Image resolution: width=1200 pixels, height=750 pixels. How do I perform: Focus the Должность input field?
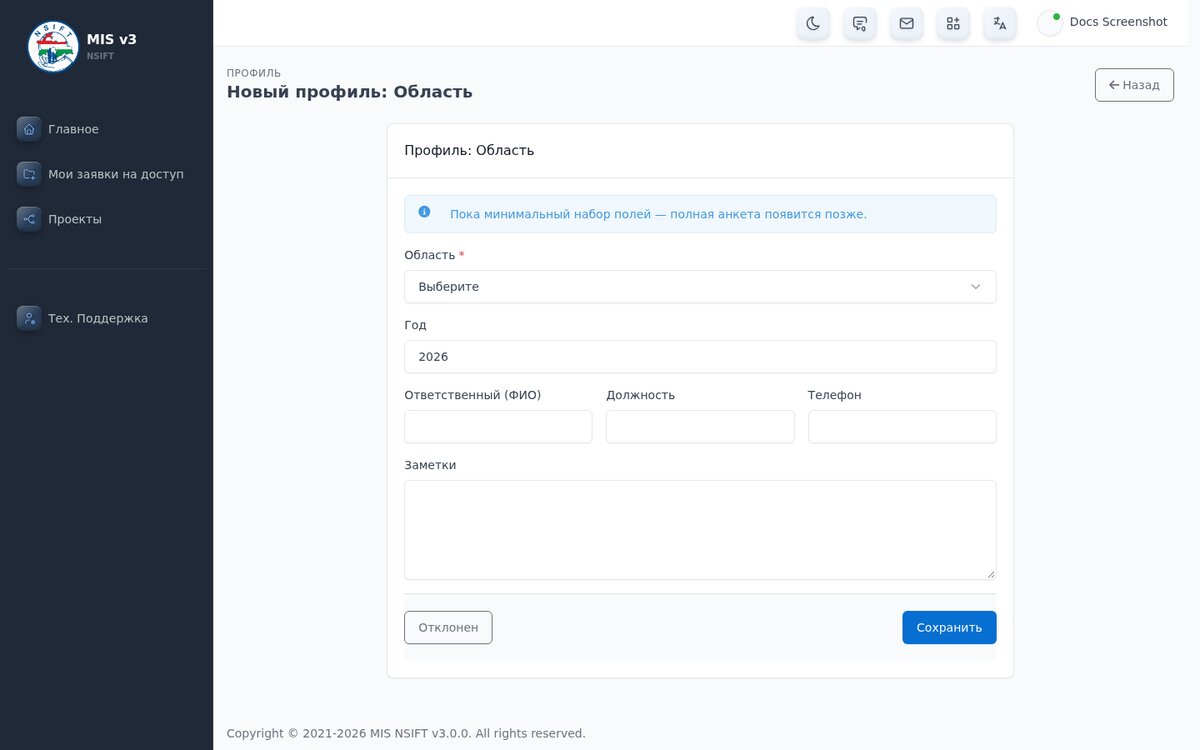(700, 427)
